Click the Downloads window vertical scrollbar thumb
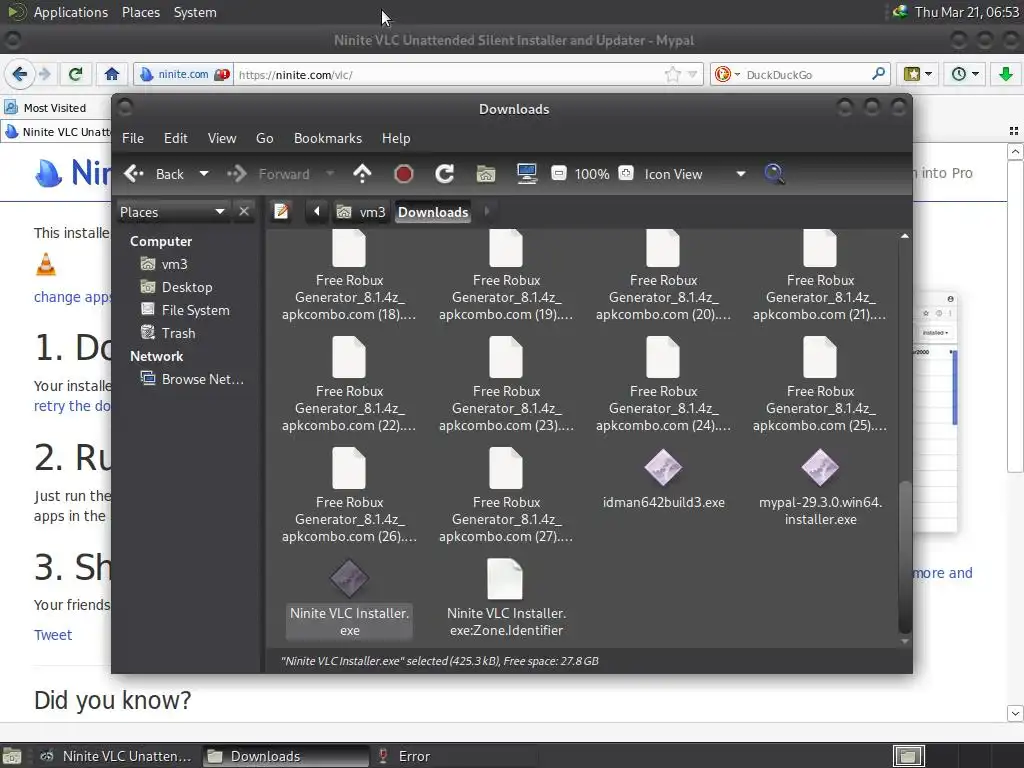 904,557
